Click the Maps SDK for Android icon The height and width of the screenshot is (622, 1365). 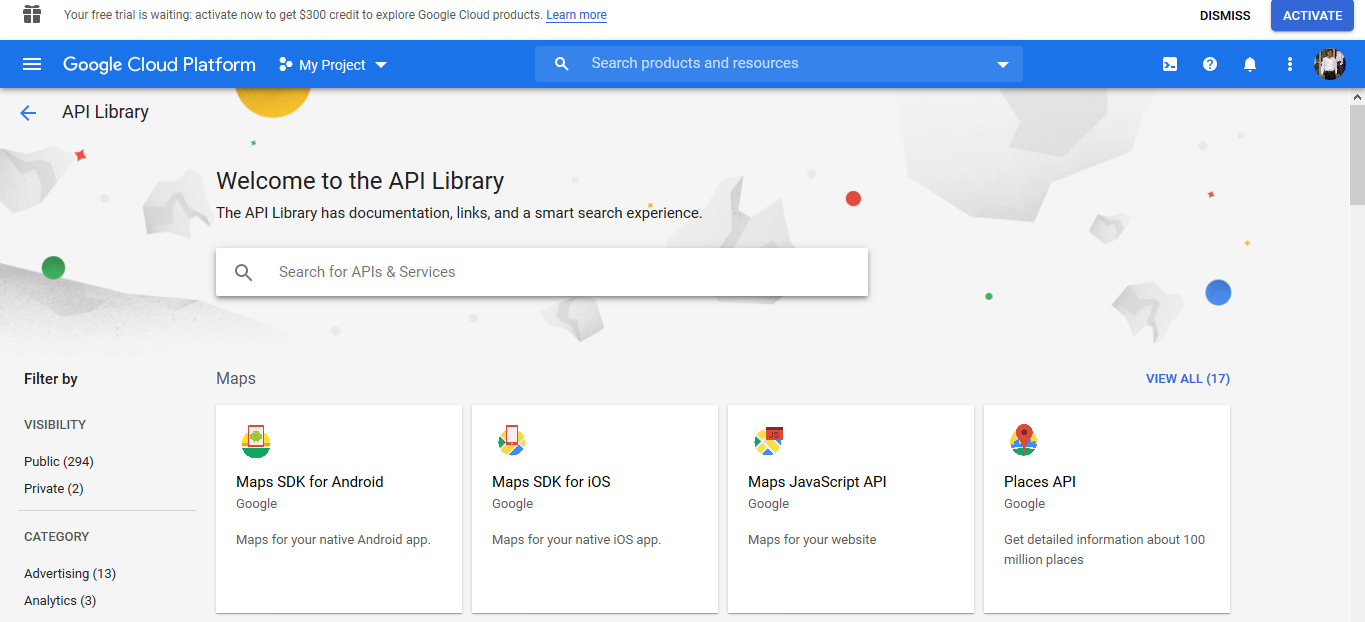pyautogui.click(x=256, y=441)
